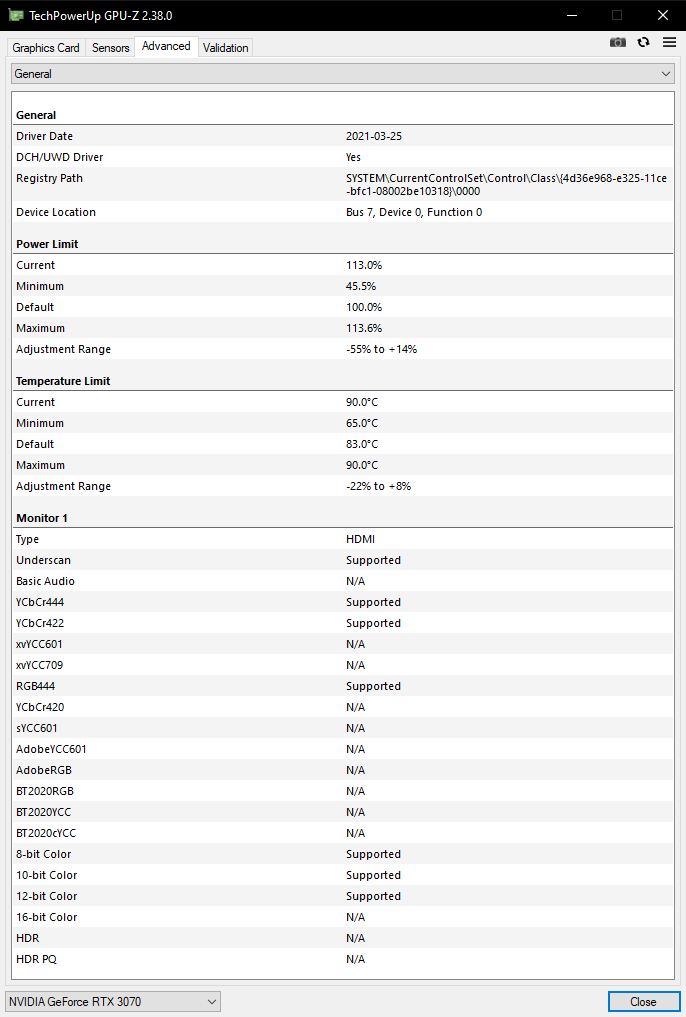686x1017 pixels.
Task: Click the Temperature Limit Default row
Action: (x=342, y=444)
